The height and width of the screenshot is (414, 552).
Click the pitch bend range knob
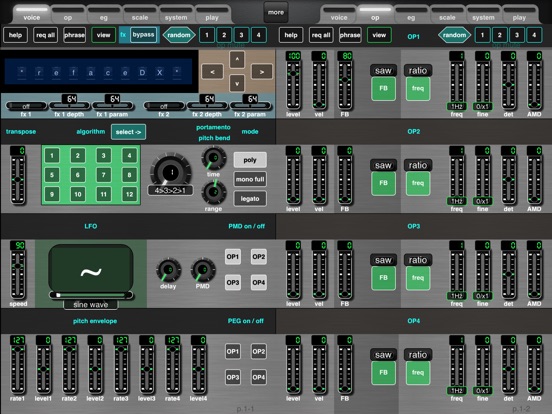pos(214,192)
